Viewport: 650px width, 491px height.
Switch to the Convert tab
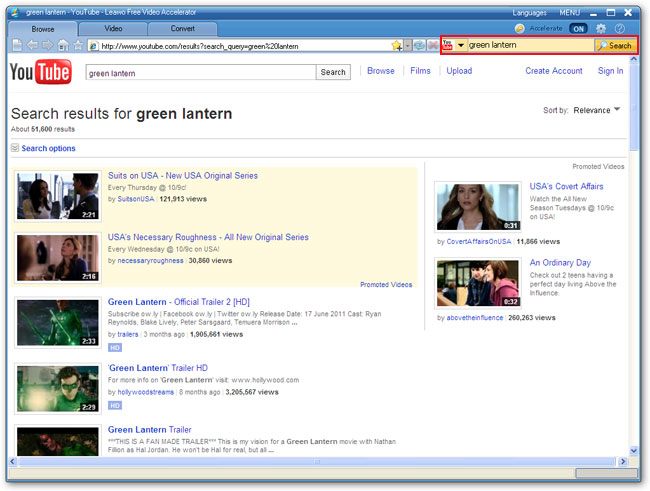[x=182, y=29]
